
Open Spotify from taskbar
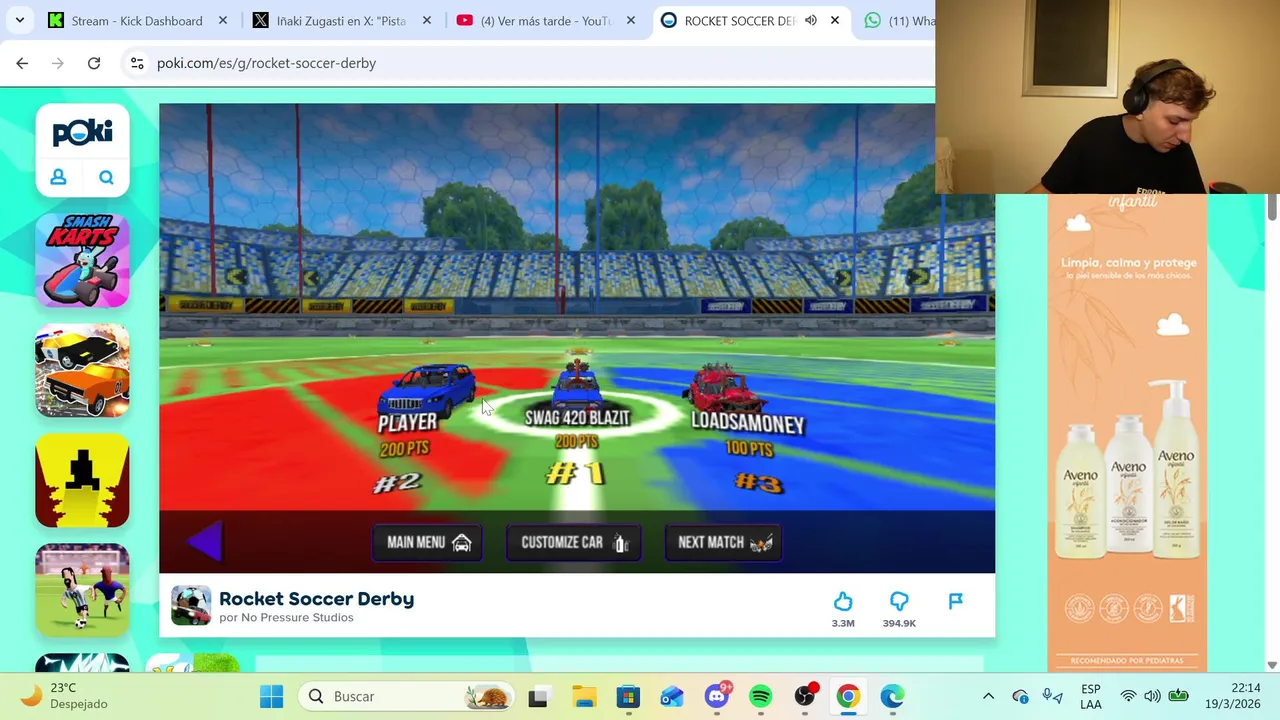760,696
